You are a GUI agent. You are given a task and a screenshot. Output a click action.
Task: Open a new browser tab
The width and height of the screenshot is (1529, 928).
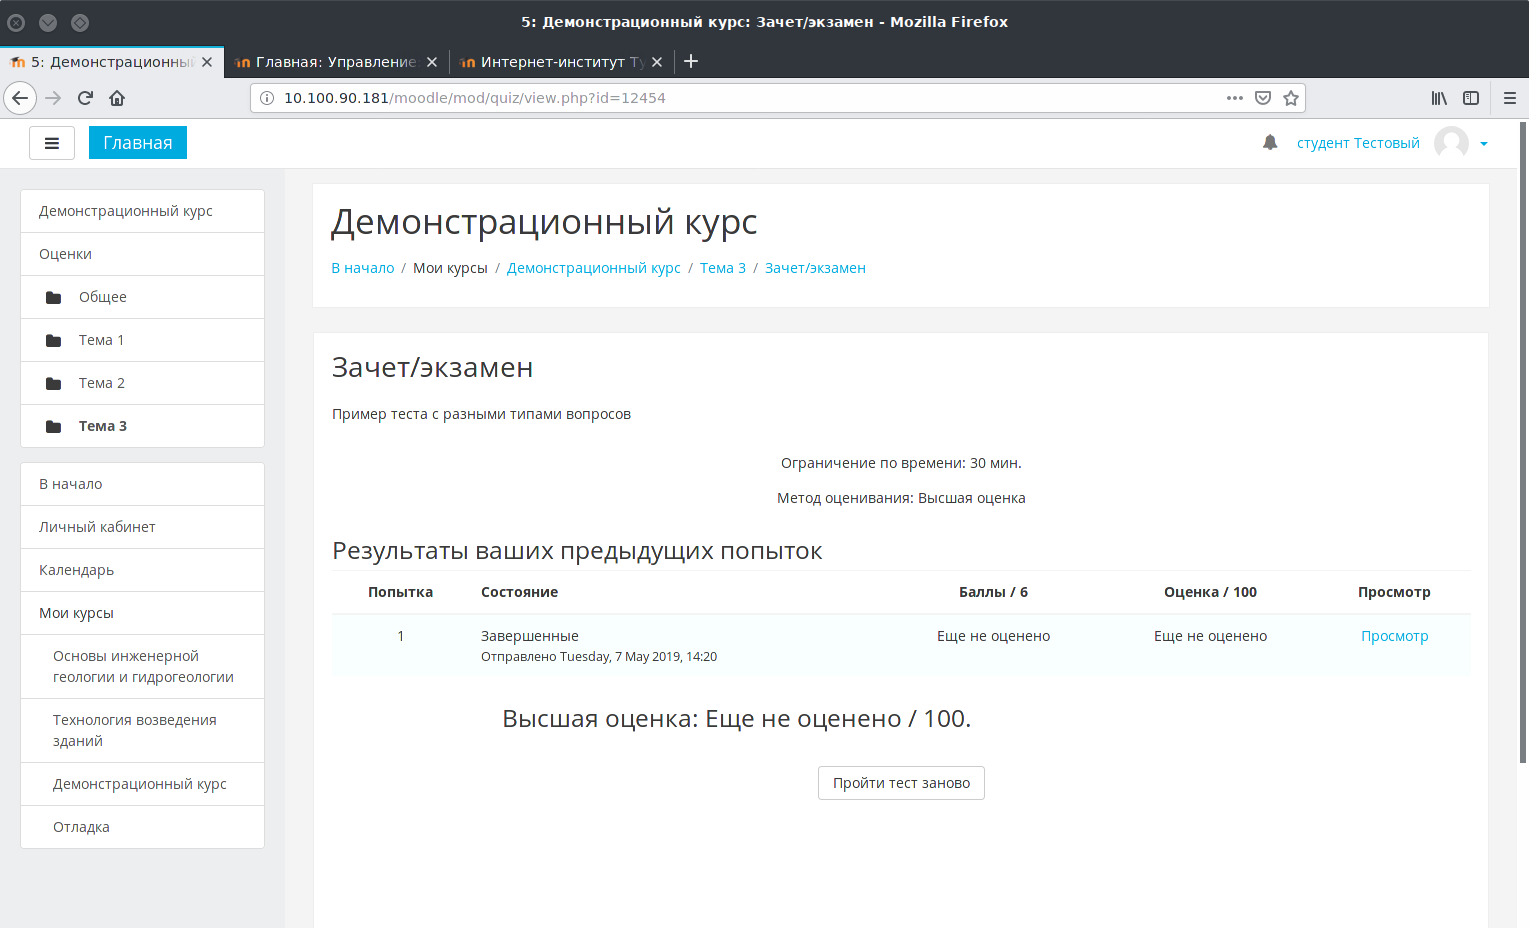(x=691, y=61)
